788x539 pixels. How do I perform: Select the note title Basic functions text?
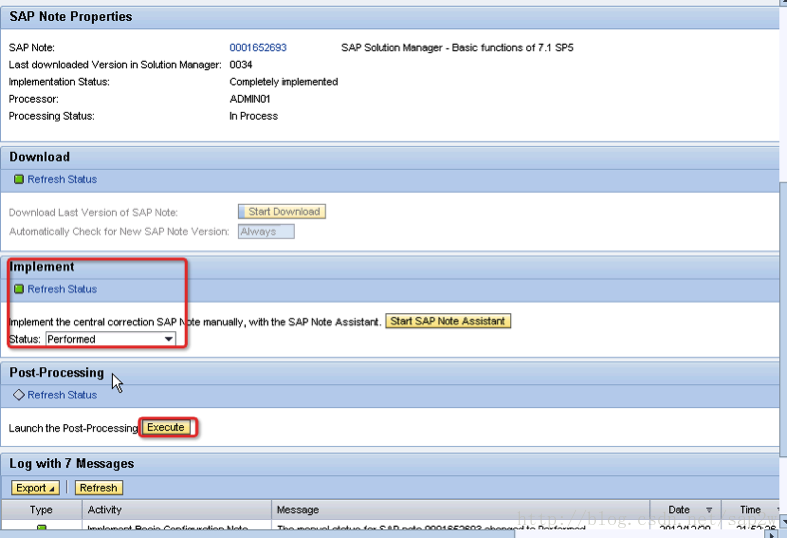pos(457,48)
